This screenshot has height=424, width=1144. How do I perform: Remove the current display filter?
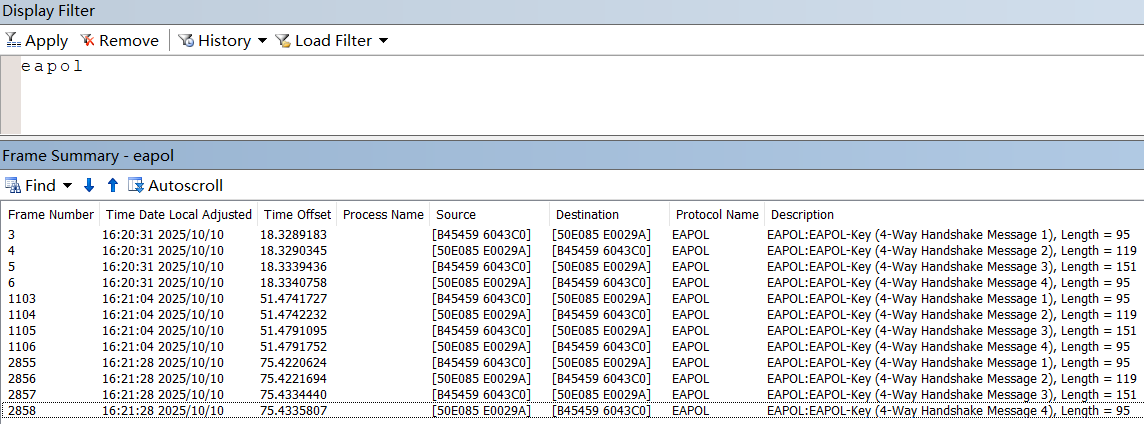[x=119, y=41]
